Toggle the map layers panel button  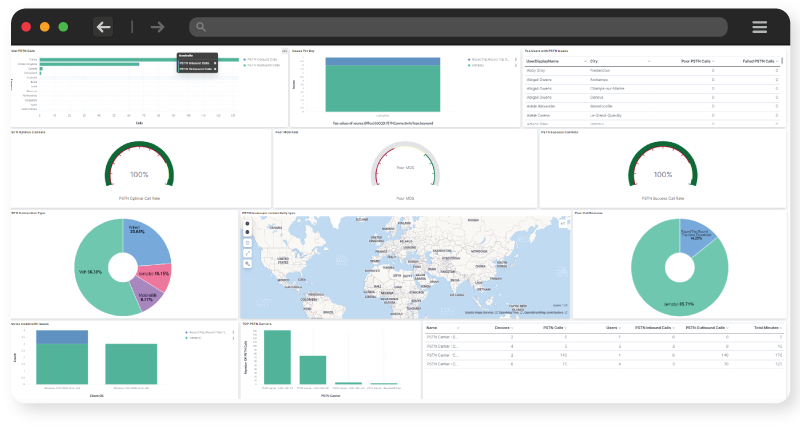(x=563, y=223)
